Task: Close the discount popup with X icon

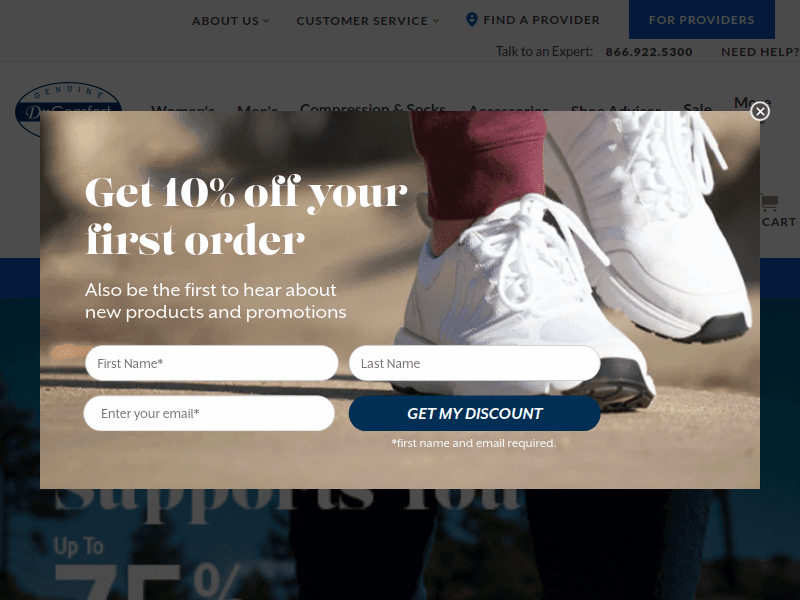Action: point(760,111)
